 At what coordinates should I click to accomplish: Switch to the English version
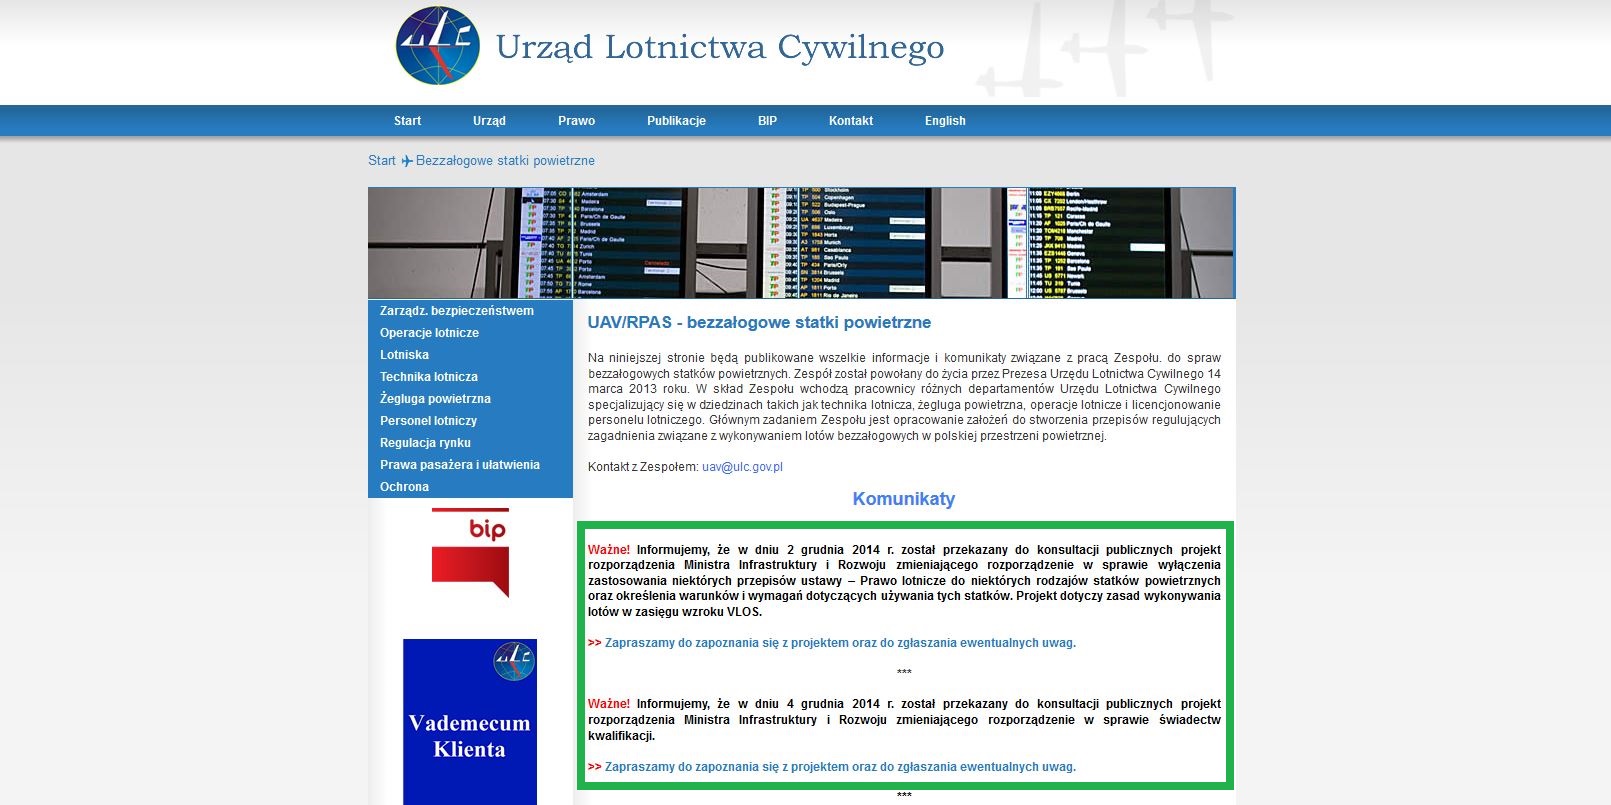pos(945,121)
